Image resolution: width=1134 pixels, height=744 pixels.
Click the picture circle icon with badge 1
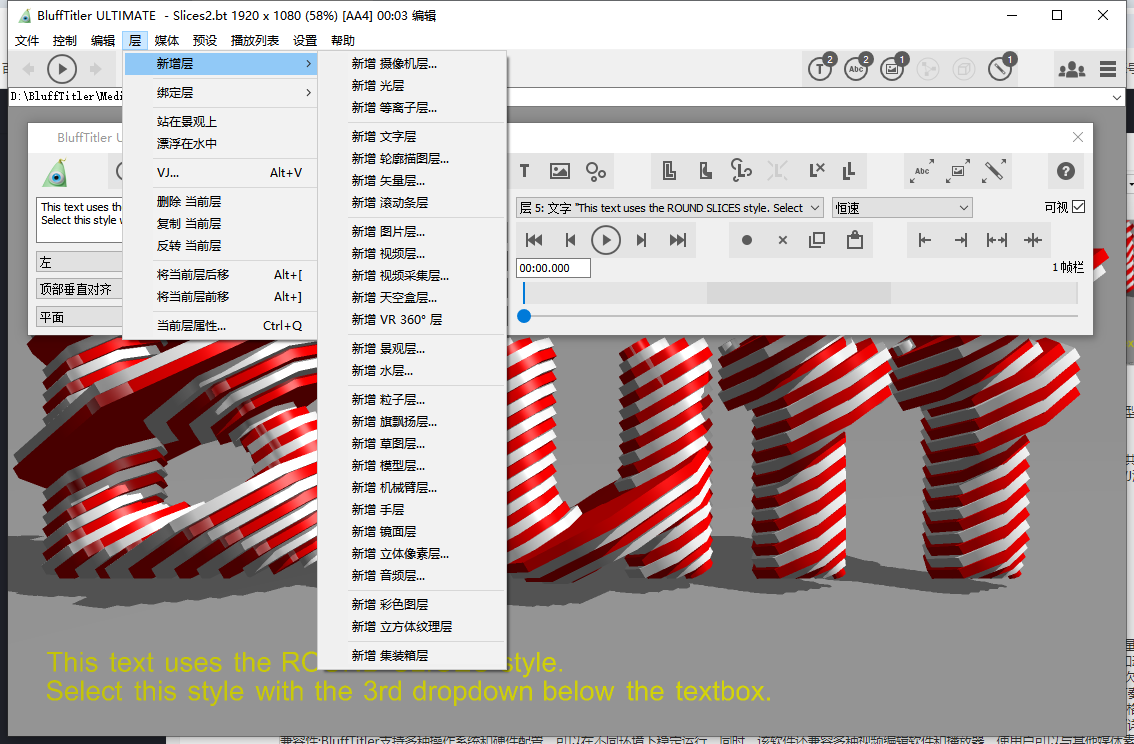tap(892, 68)
